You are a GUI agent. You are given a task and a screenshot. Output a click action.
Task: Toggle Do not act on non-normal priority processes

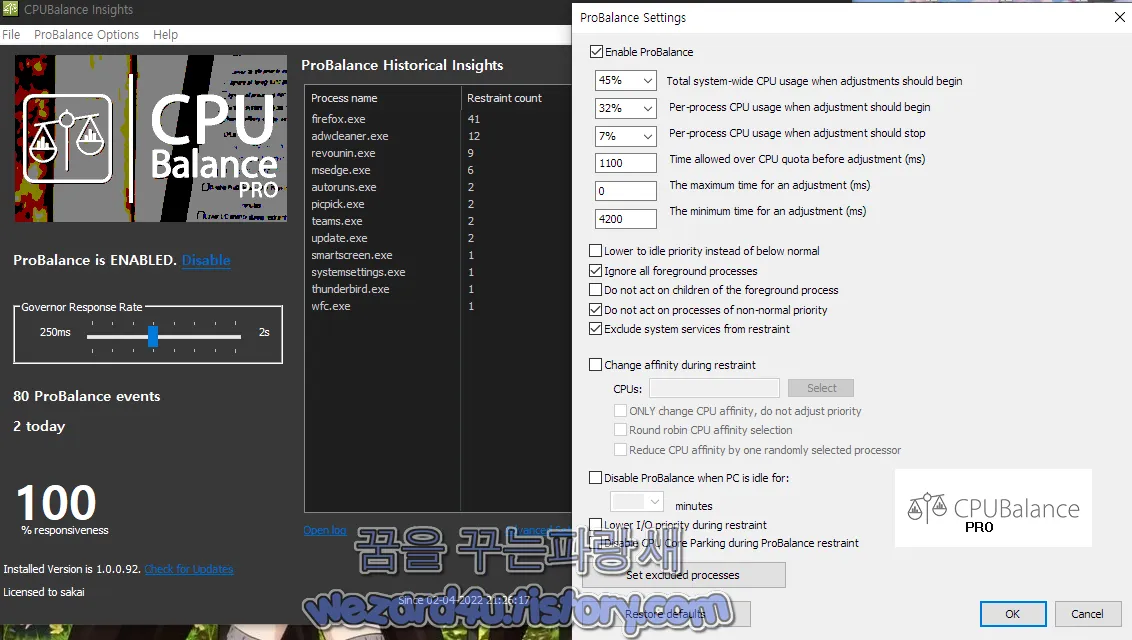click(x=596, y=310)
